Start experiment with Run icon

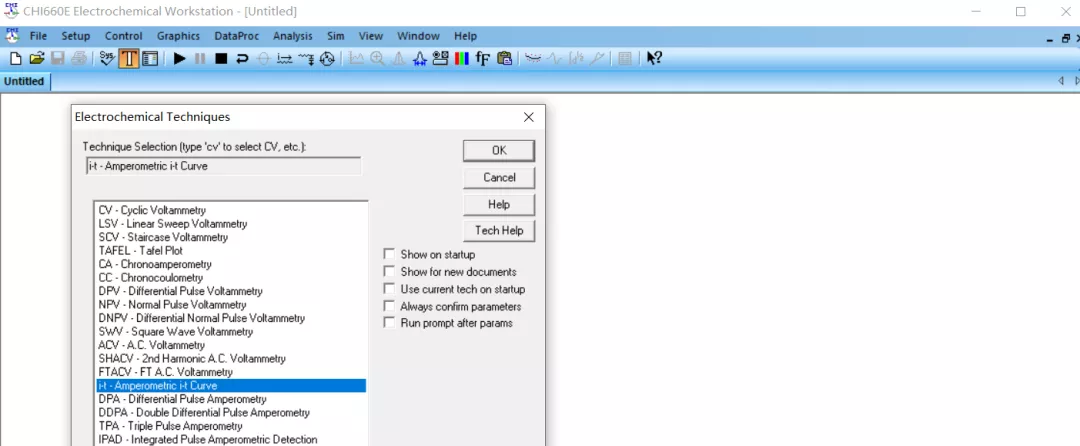tap(180, 59)
